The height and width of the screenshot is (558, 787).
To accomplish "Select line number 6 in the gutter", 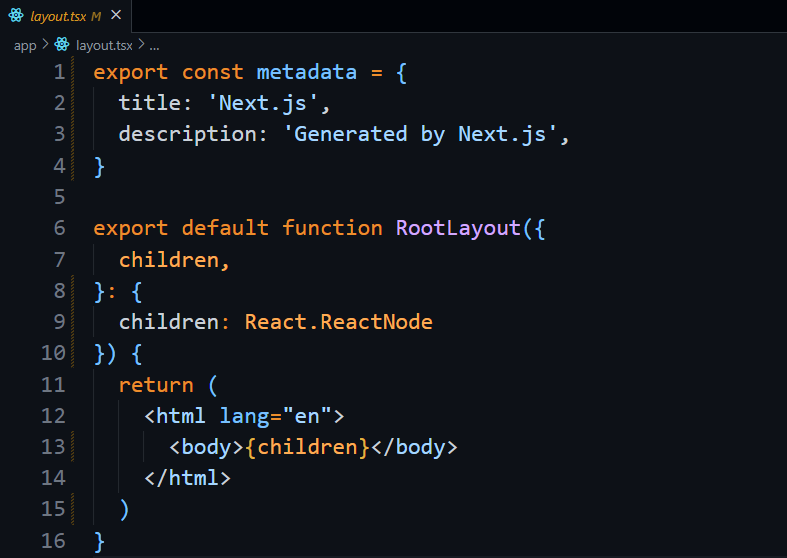I will tap(59, 228).
